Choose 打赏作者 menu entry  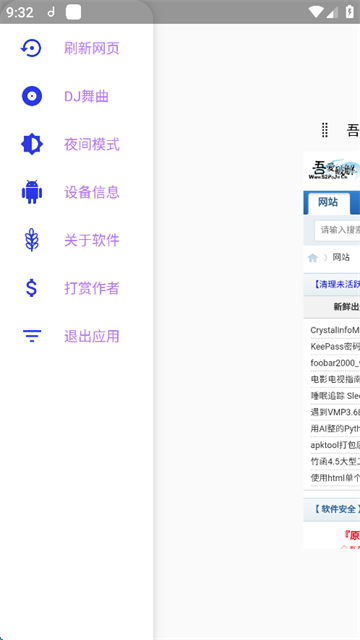coord(92,288)
